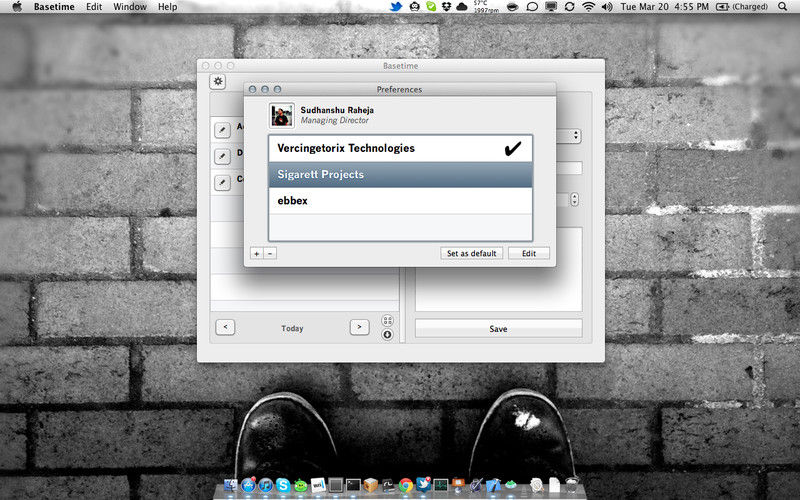Click the plus button to add account
800x500 pixels.
click(257, 253)
